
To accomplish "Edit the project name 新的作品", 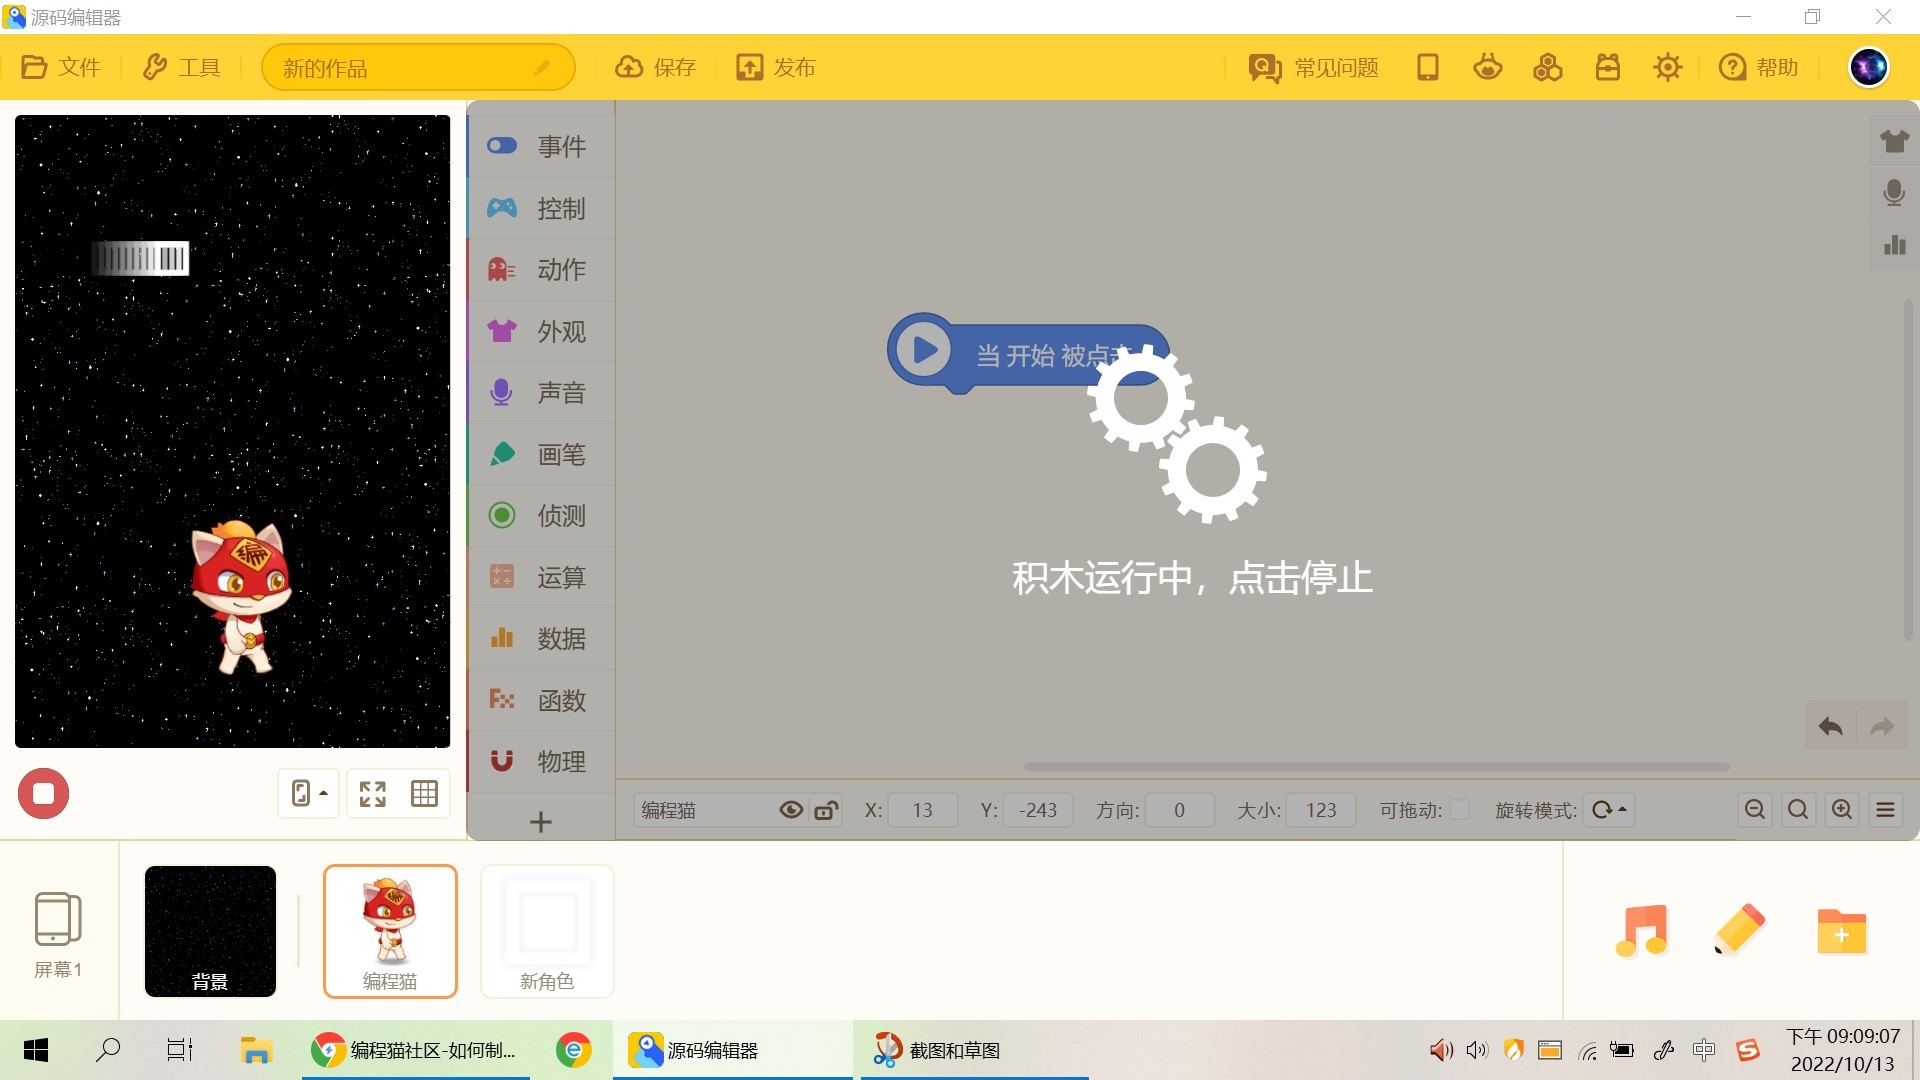I will click(x=418, y=68).
